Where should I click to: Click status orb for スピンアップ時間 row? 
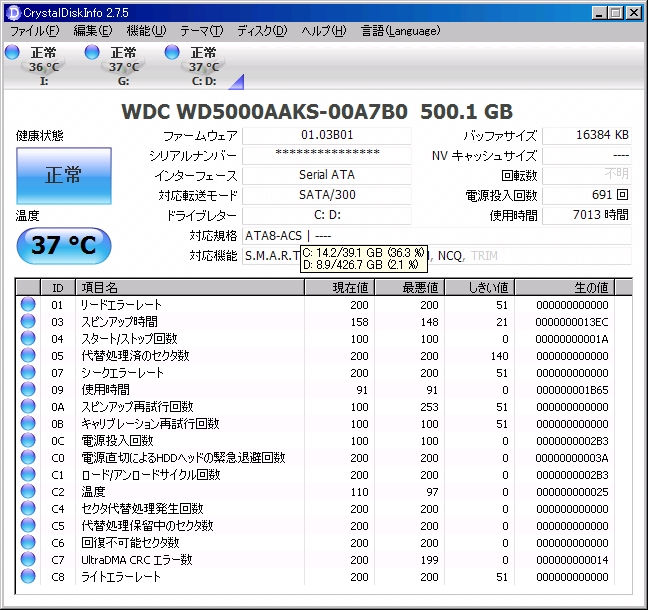point(28,321)
